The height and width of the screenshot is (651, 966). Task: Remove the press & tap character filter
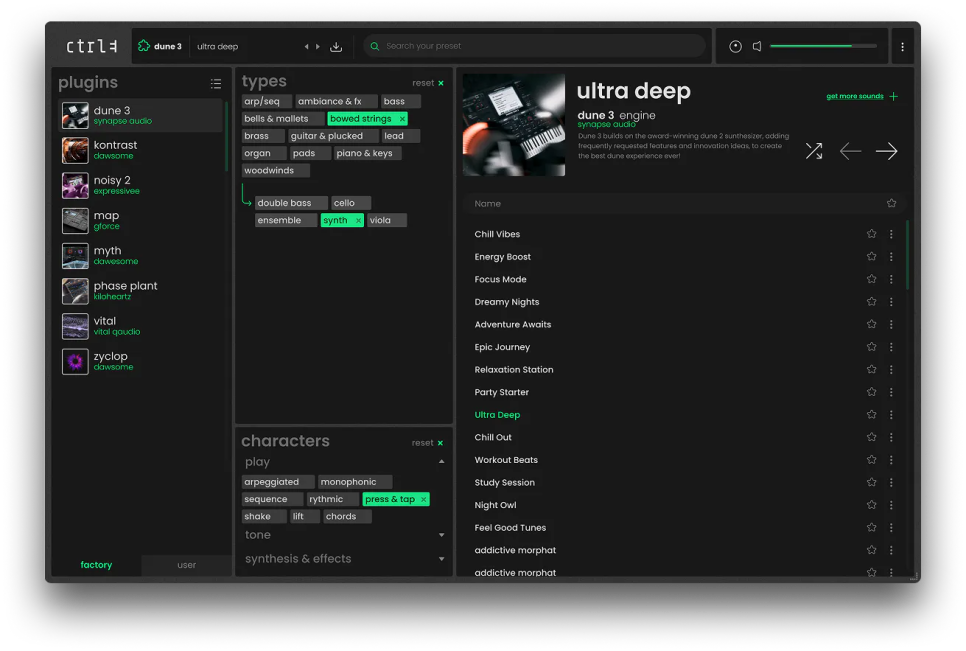pos(423,499)
